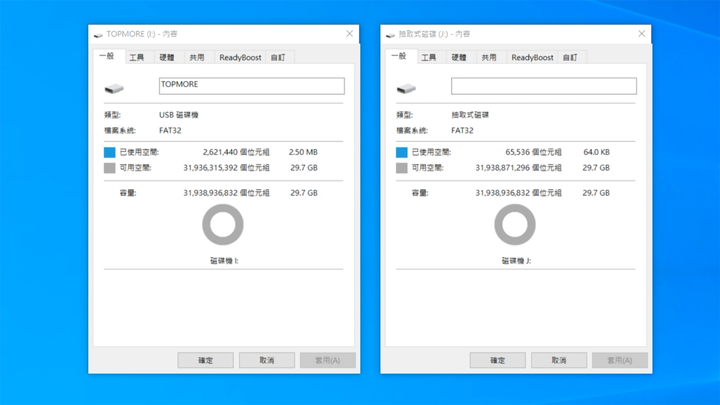Open the 硬體 tab in the J: window
The image size is (720, 405).
(459, 57)
